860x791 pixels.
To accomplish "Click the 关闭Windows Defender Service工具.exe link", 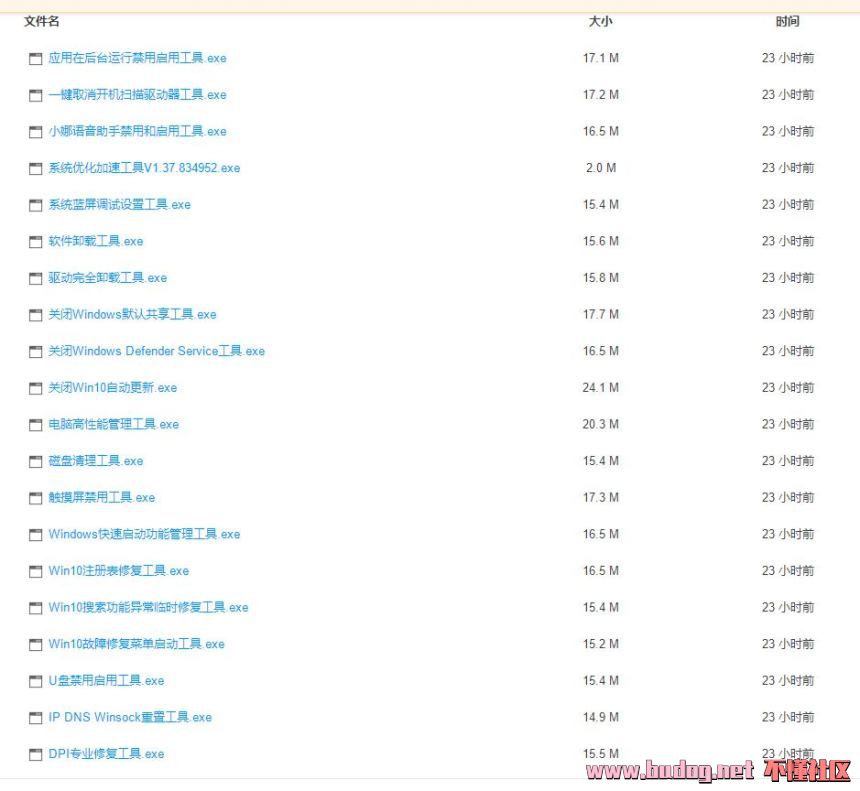I will [x=156, y=351].
